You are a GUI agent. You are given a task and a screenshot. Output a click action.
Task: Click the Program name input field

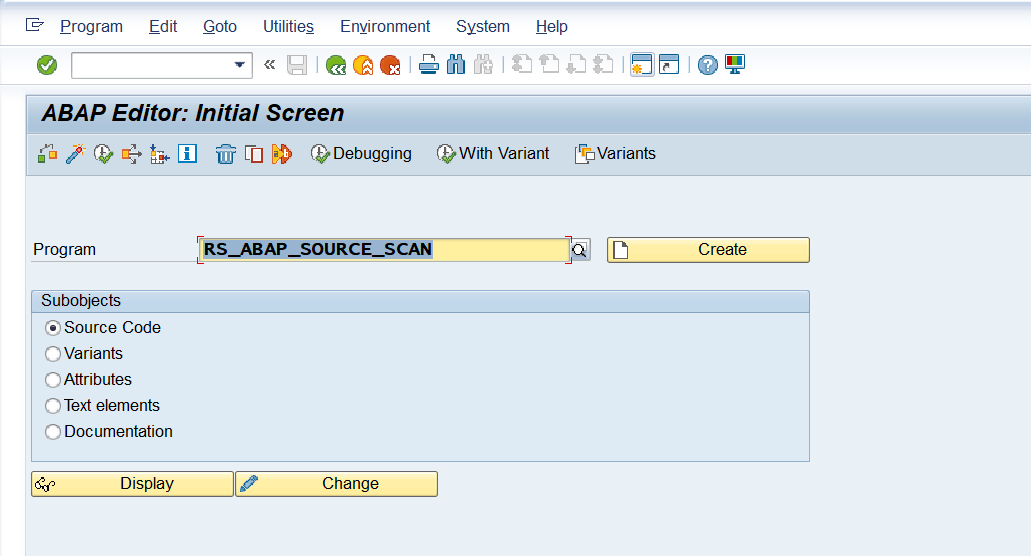pos(384,250)
